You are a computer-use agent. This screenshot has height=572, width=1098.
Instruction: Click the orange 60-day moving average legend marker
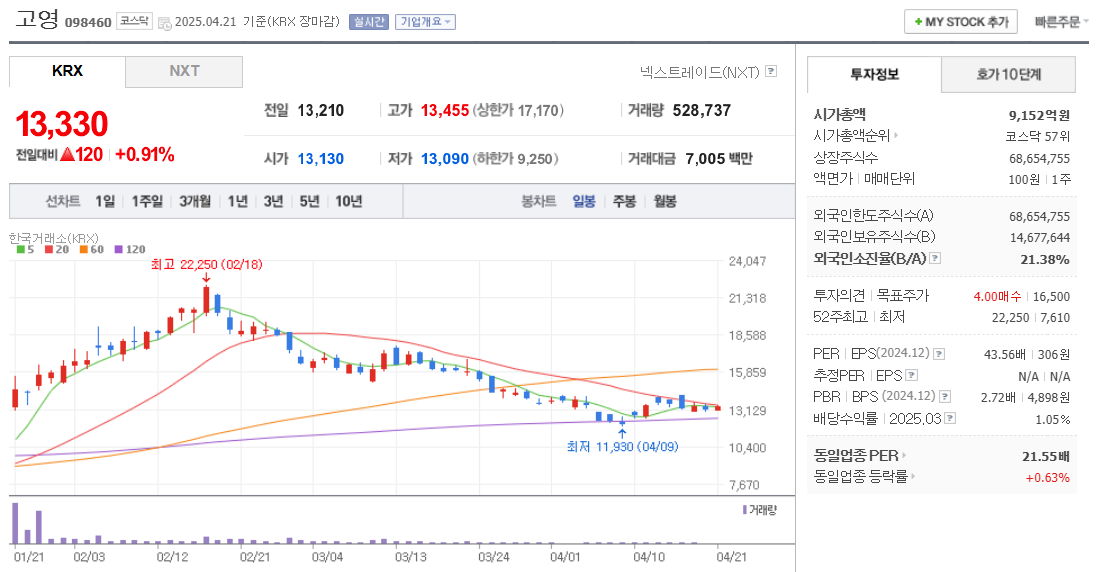[83, 249]
